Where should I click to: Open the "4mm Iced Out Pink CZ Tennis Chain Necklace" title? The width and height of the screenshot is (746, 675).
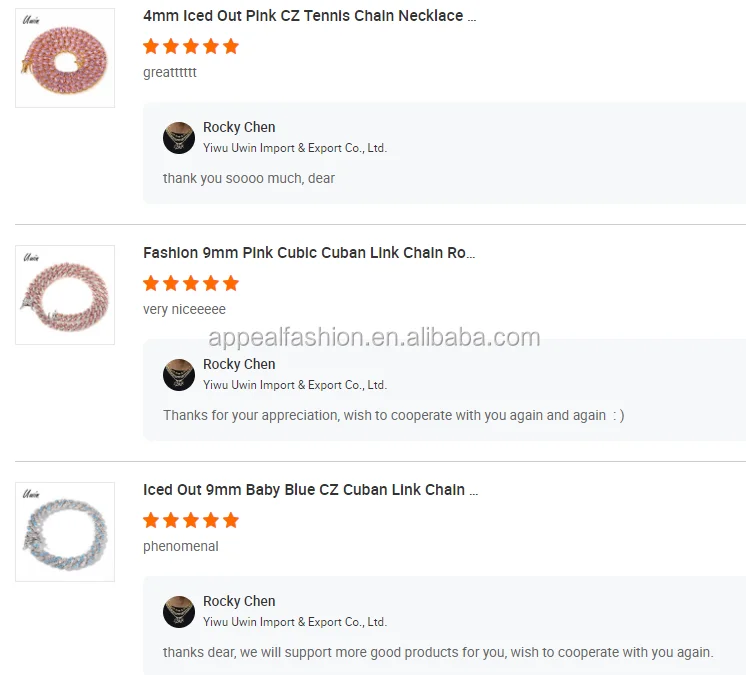click(309, 16)
